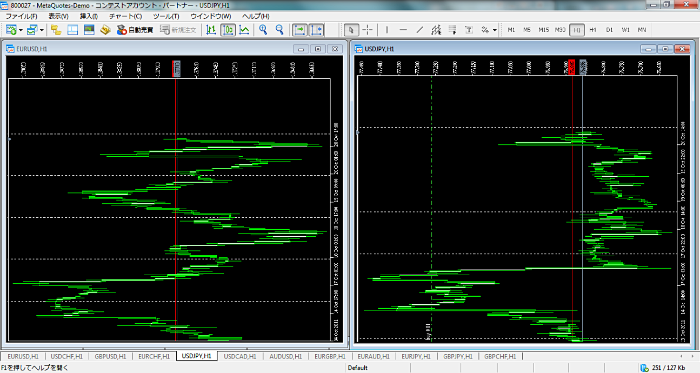Select the bar chart type icon
Image resolution: width=700 pixels, height=373 pixels.
tap(211, 30)
